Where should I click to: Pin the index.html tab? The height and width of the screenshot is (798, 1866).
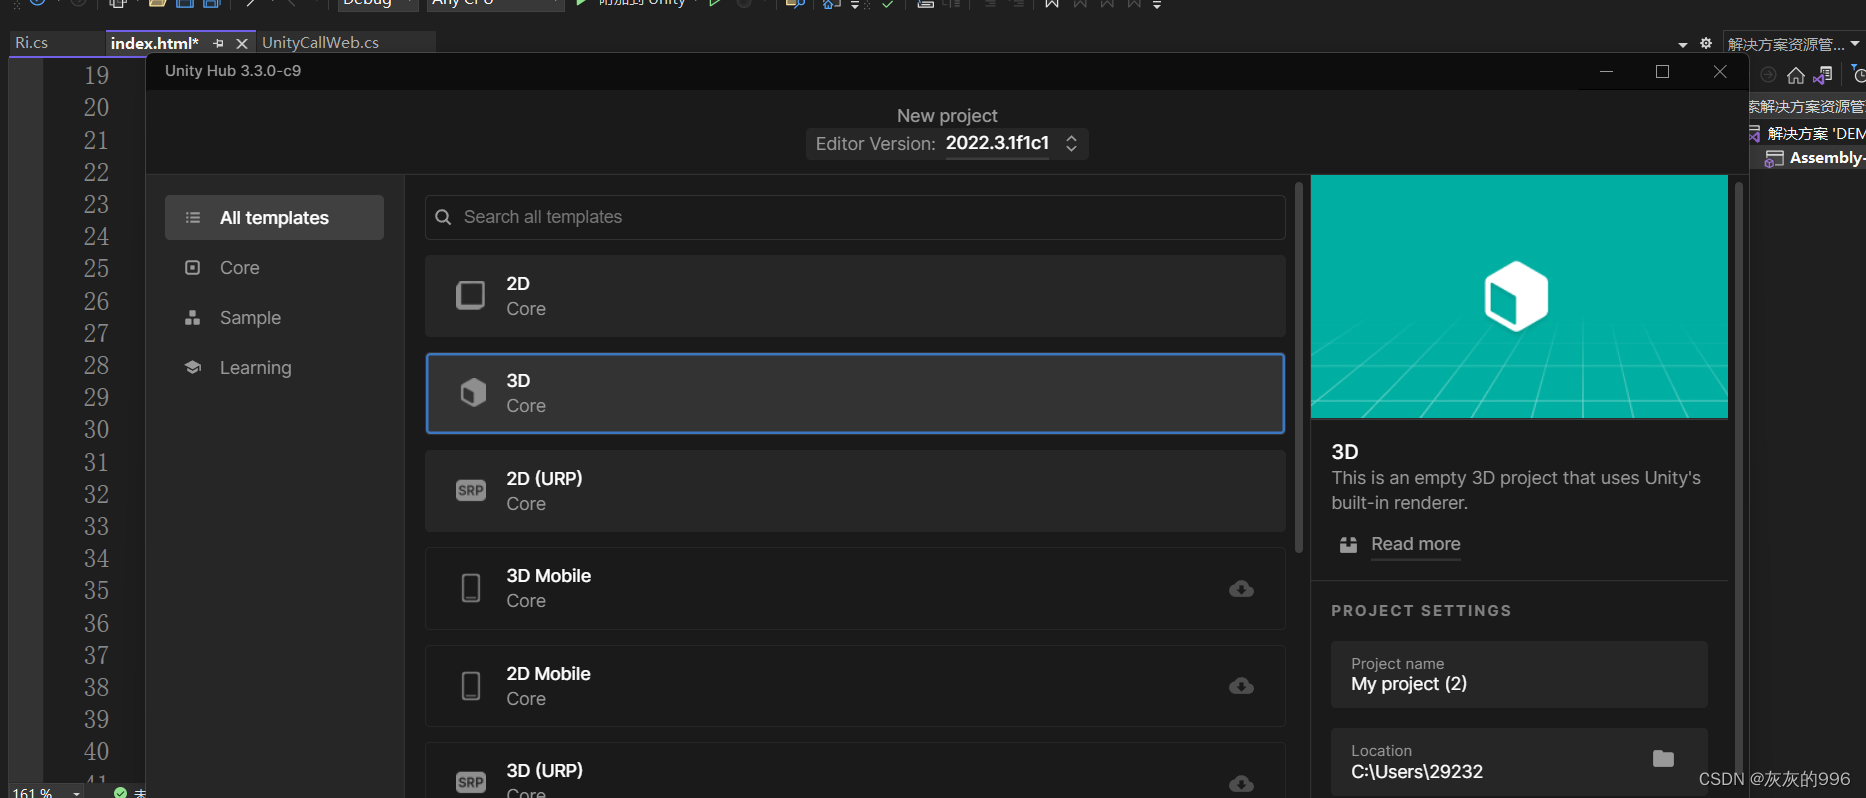pyautogui.click(x=218, y=44)
